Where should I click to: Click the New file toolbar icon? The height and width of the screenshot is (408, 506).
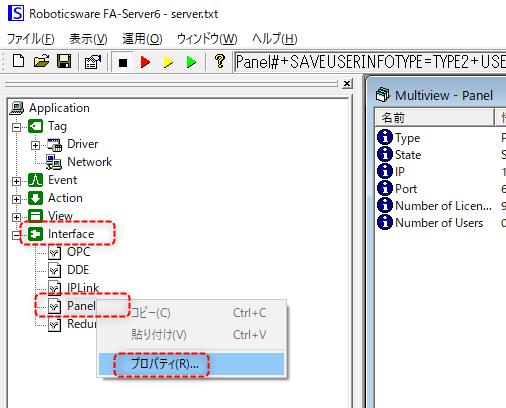18,62
